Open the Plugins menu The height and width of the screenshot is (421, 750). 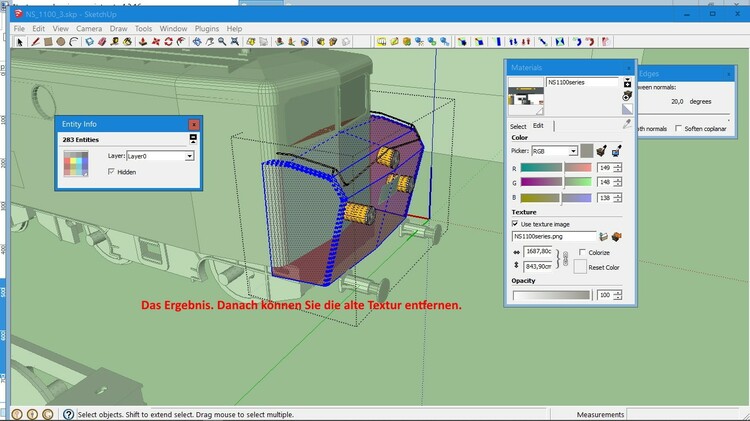[x=206, y=29]
